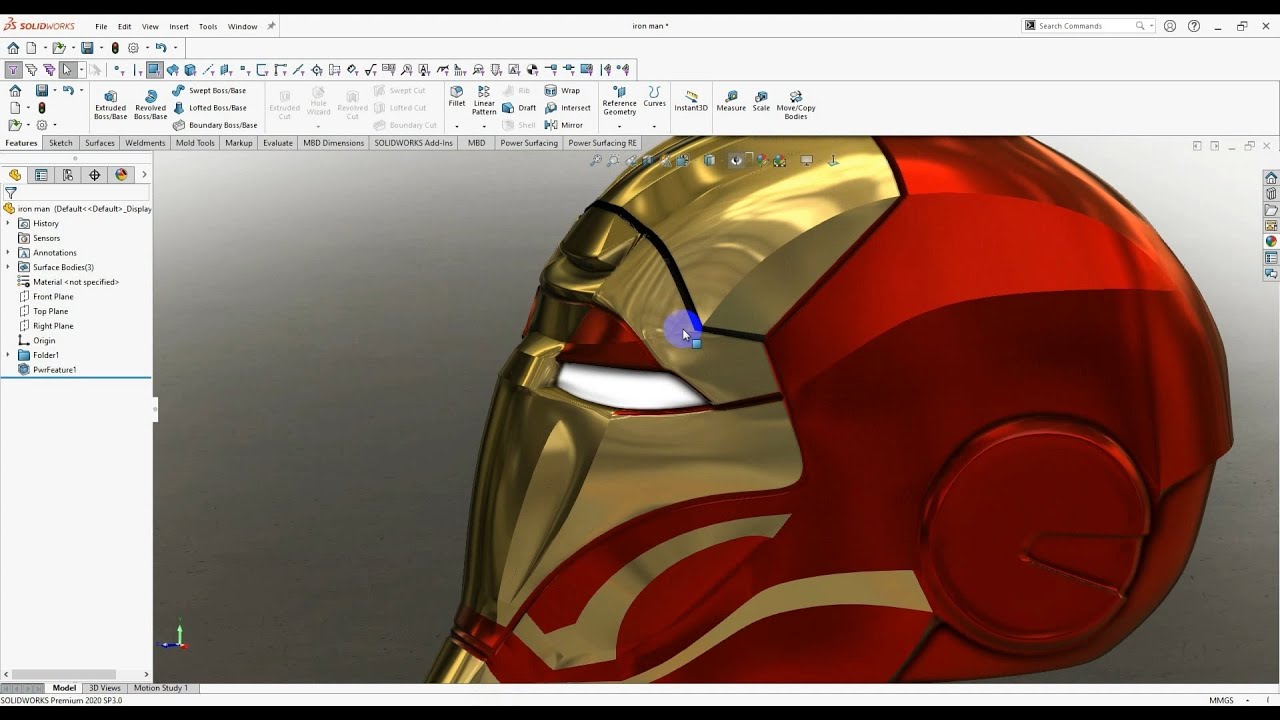
Task: Click the Revolved Boss/Base tool
Action: coord(150,105)
